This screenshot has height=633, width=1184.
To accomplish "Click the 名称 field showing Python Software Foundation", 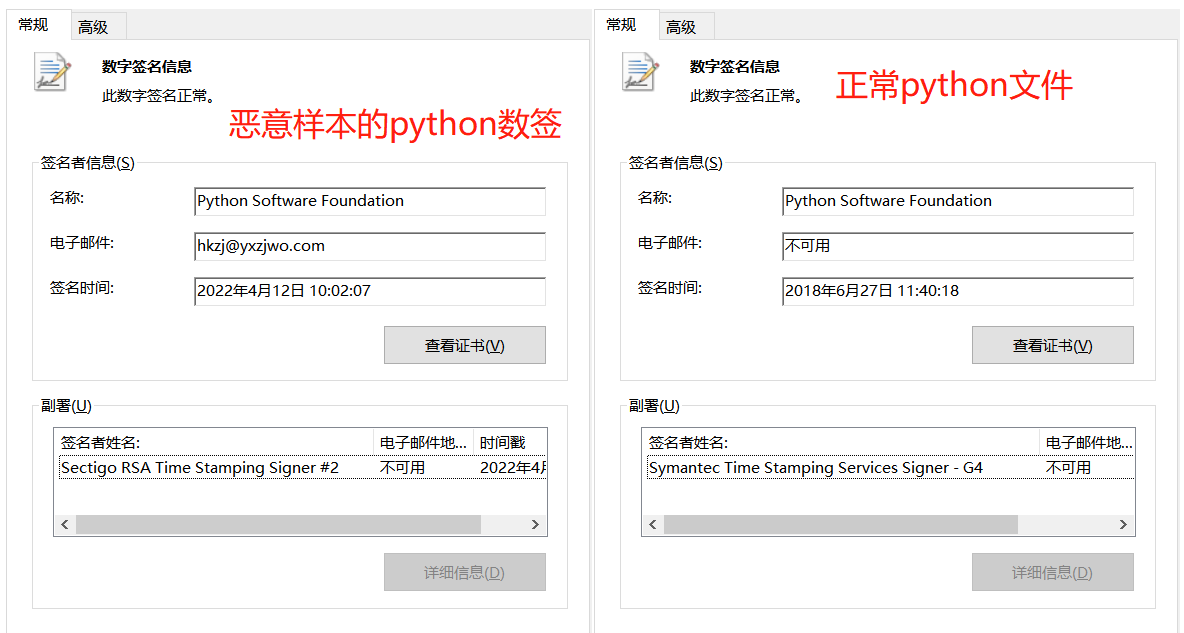I will point(369,201).
